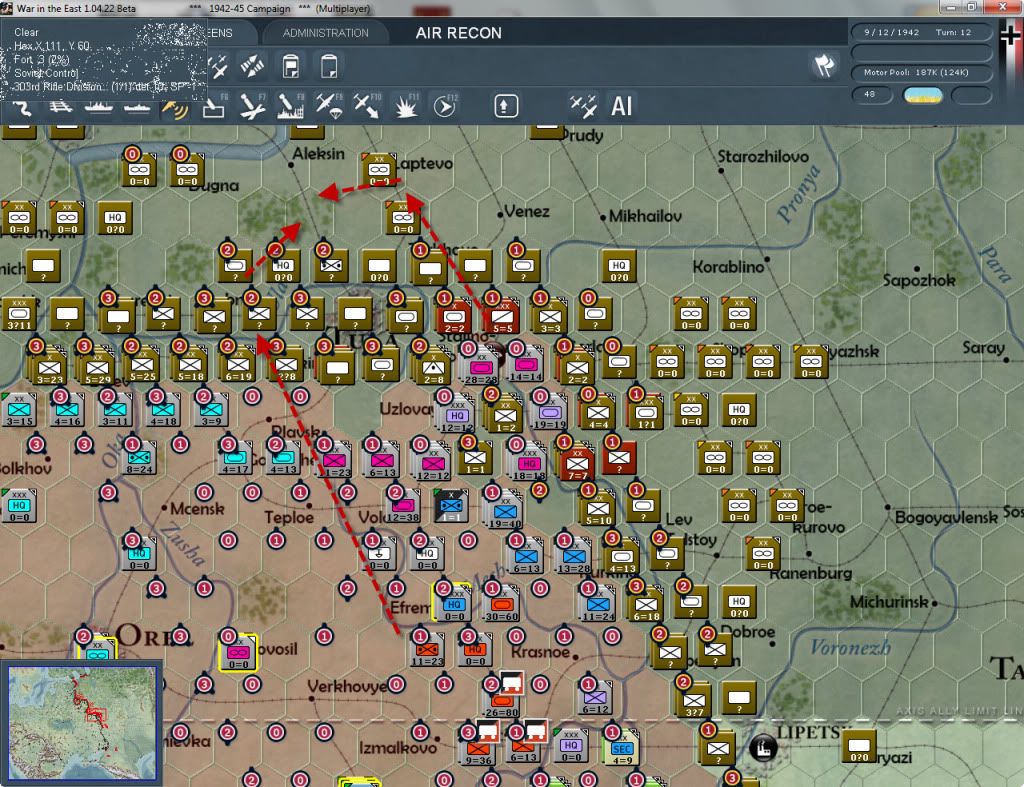The width and height of the screenshot is (1024, 787).
Task: Open the second document icon in upper toolbar
Action: [329, 66]
